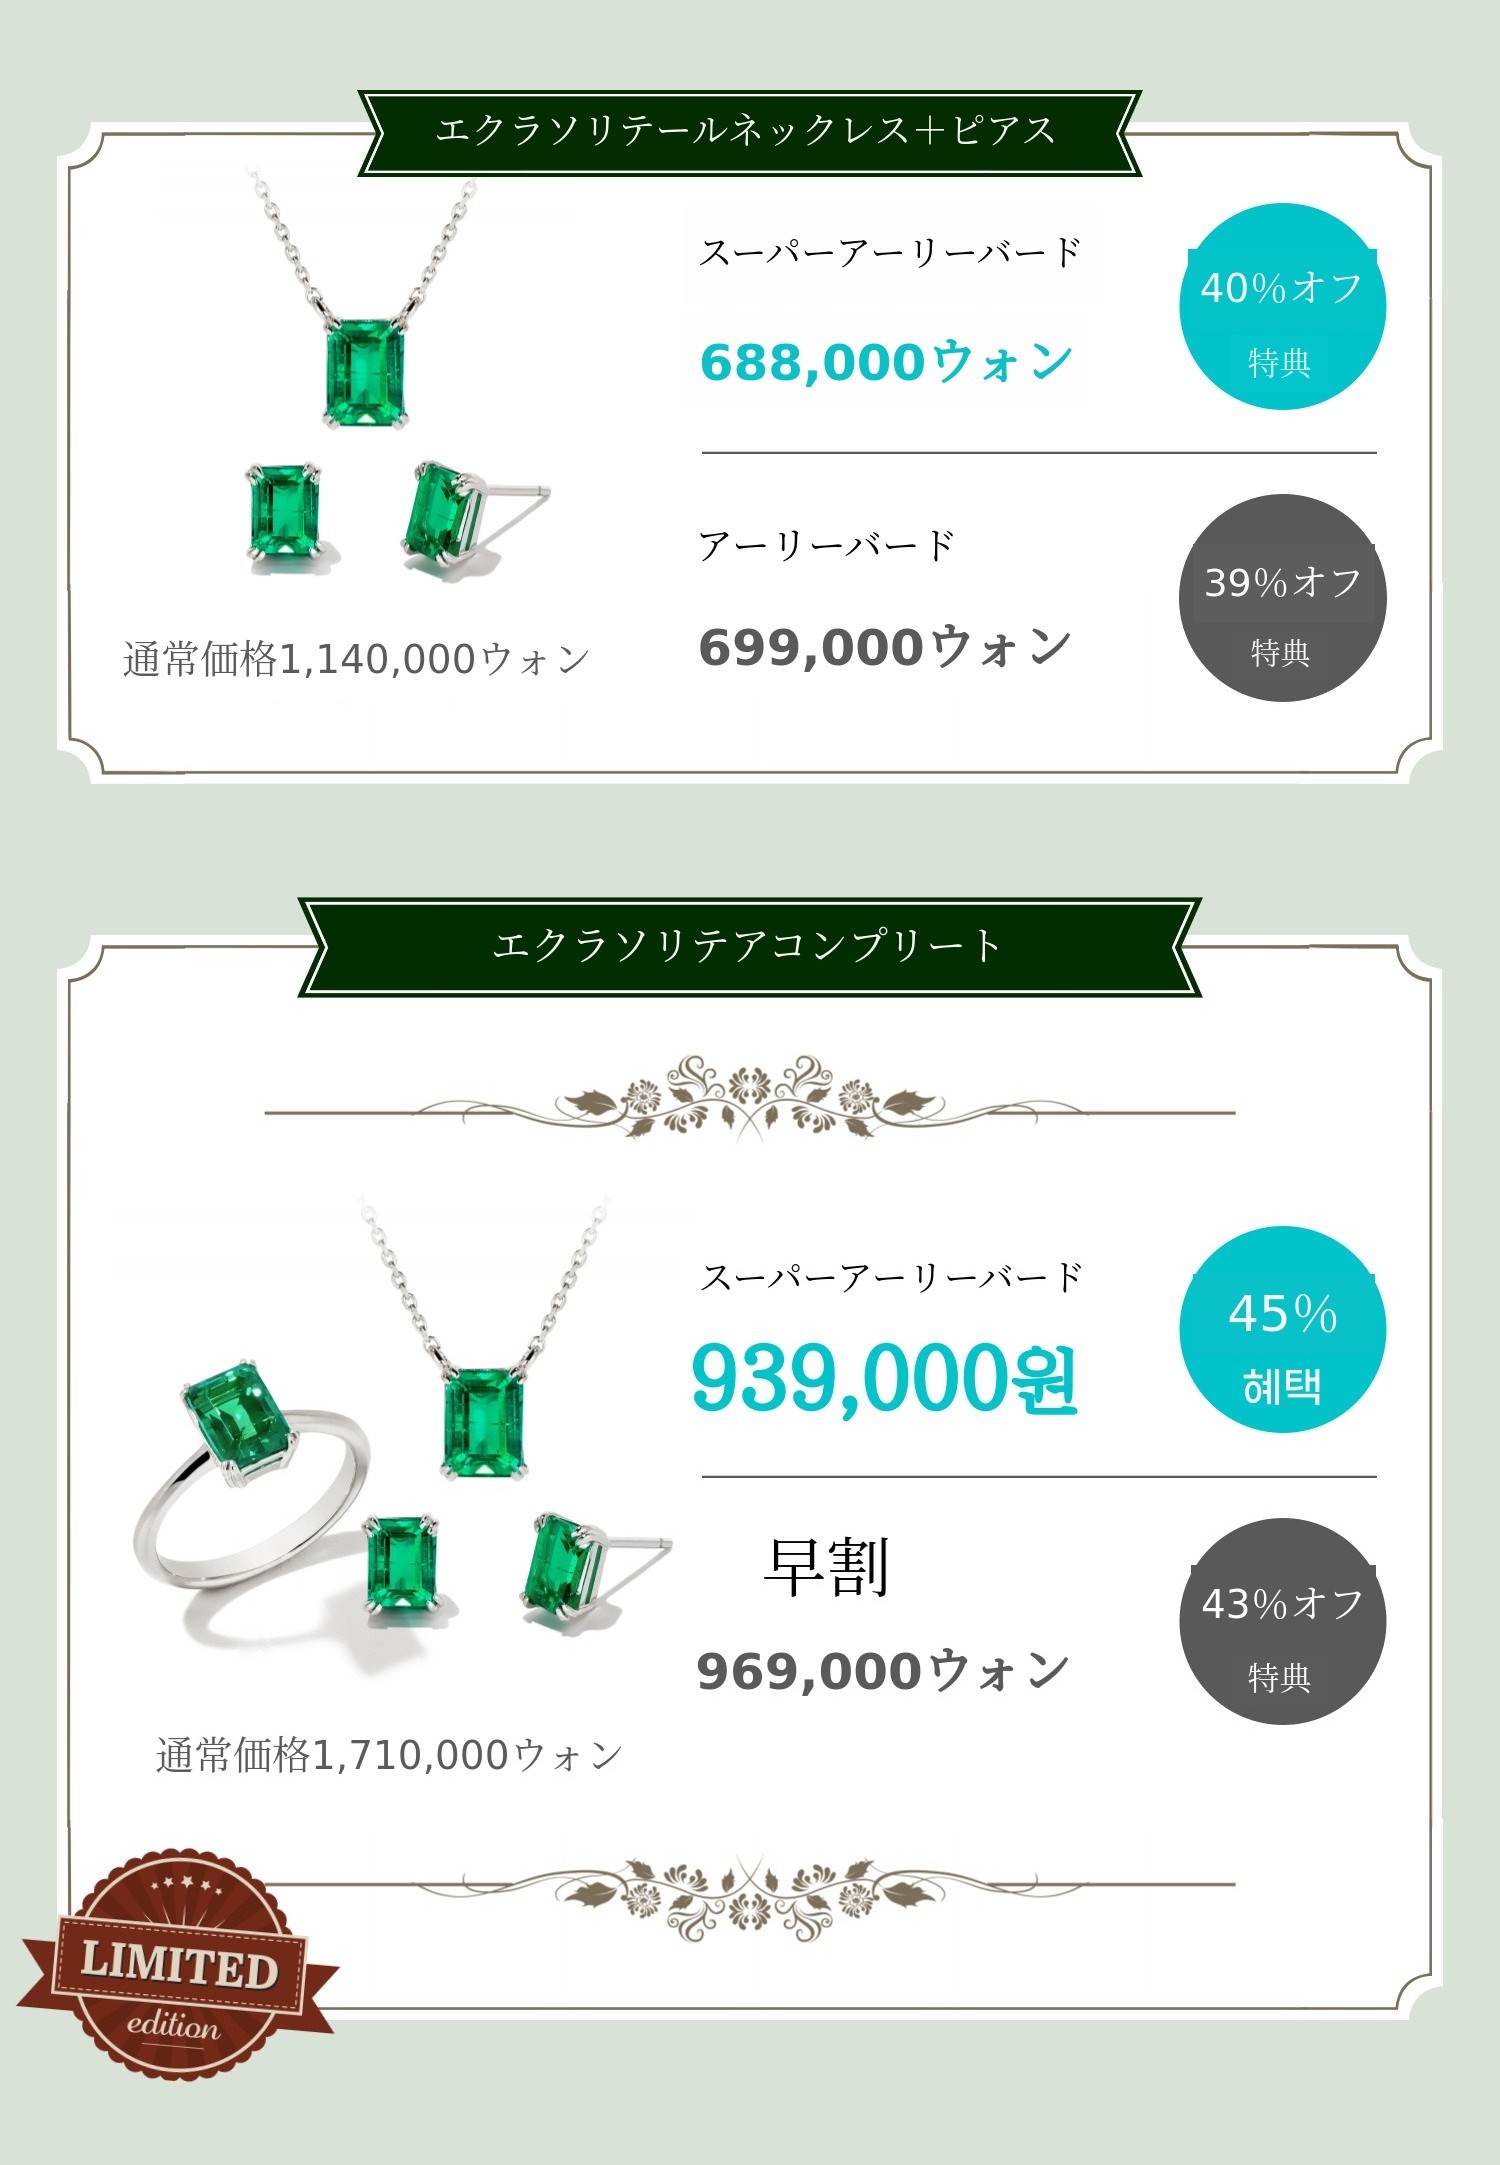Screen dimensions: 1500x2165
Task: Click the gray 43%オフ discount badge
Action: coord(1282,1621)
